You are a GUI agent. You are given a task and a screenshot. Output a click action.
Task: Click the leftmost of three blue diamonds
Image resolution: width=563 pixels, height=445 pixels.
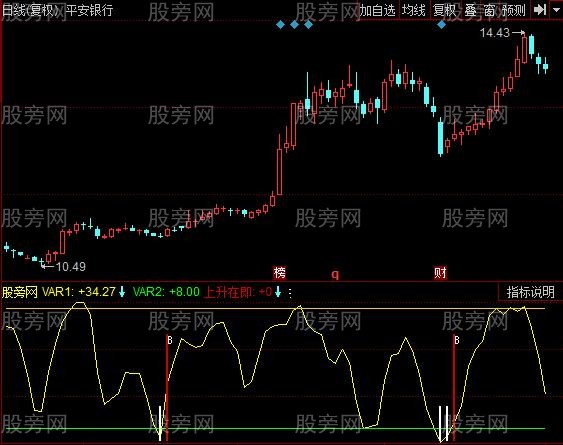(x=280, y=24)
